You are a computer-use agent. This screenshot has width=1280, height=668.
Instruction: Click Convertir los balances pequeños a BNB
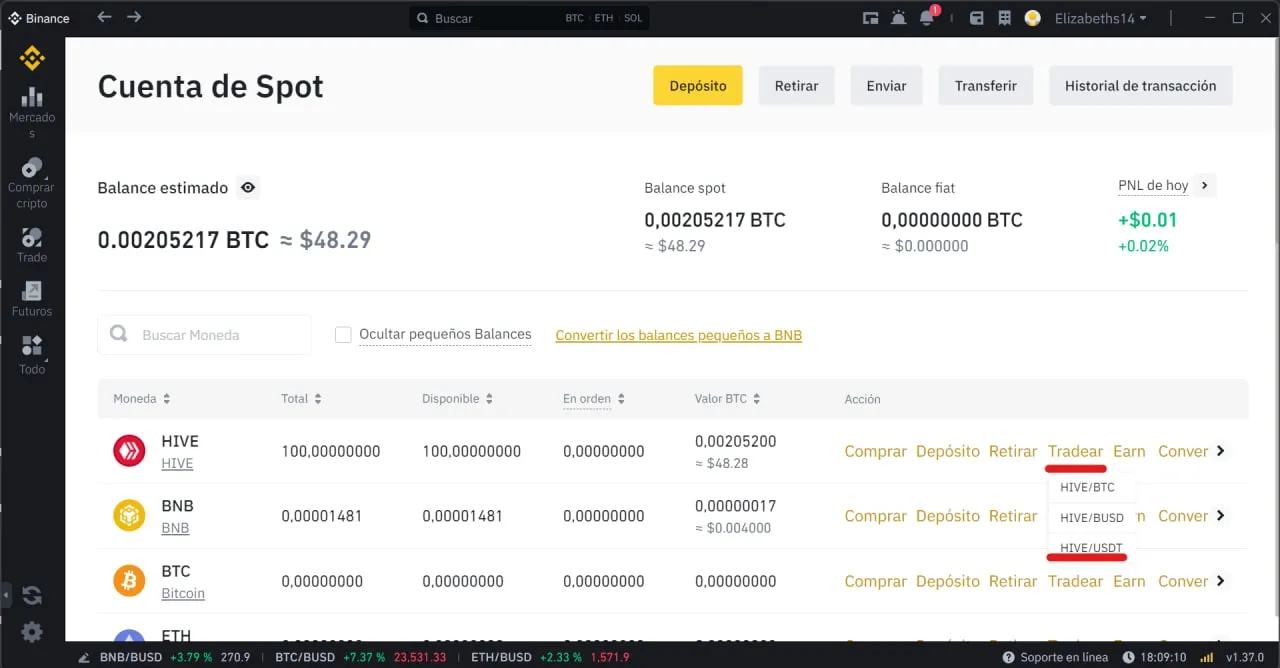coord(679,335)
